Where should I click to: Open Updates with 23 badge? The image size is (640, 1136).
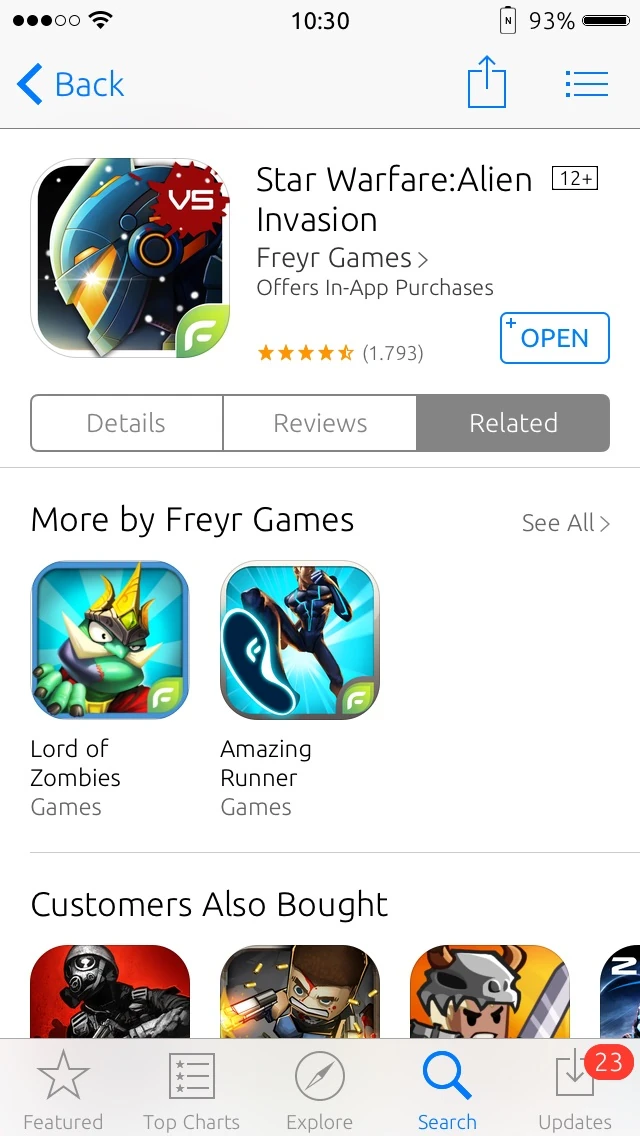click(x=575, y=1089)
